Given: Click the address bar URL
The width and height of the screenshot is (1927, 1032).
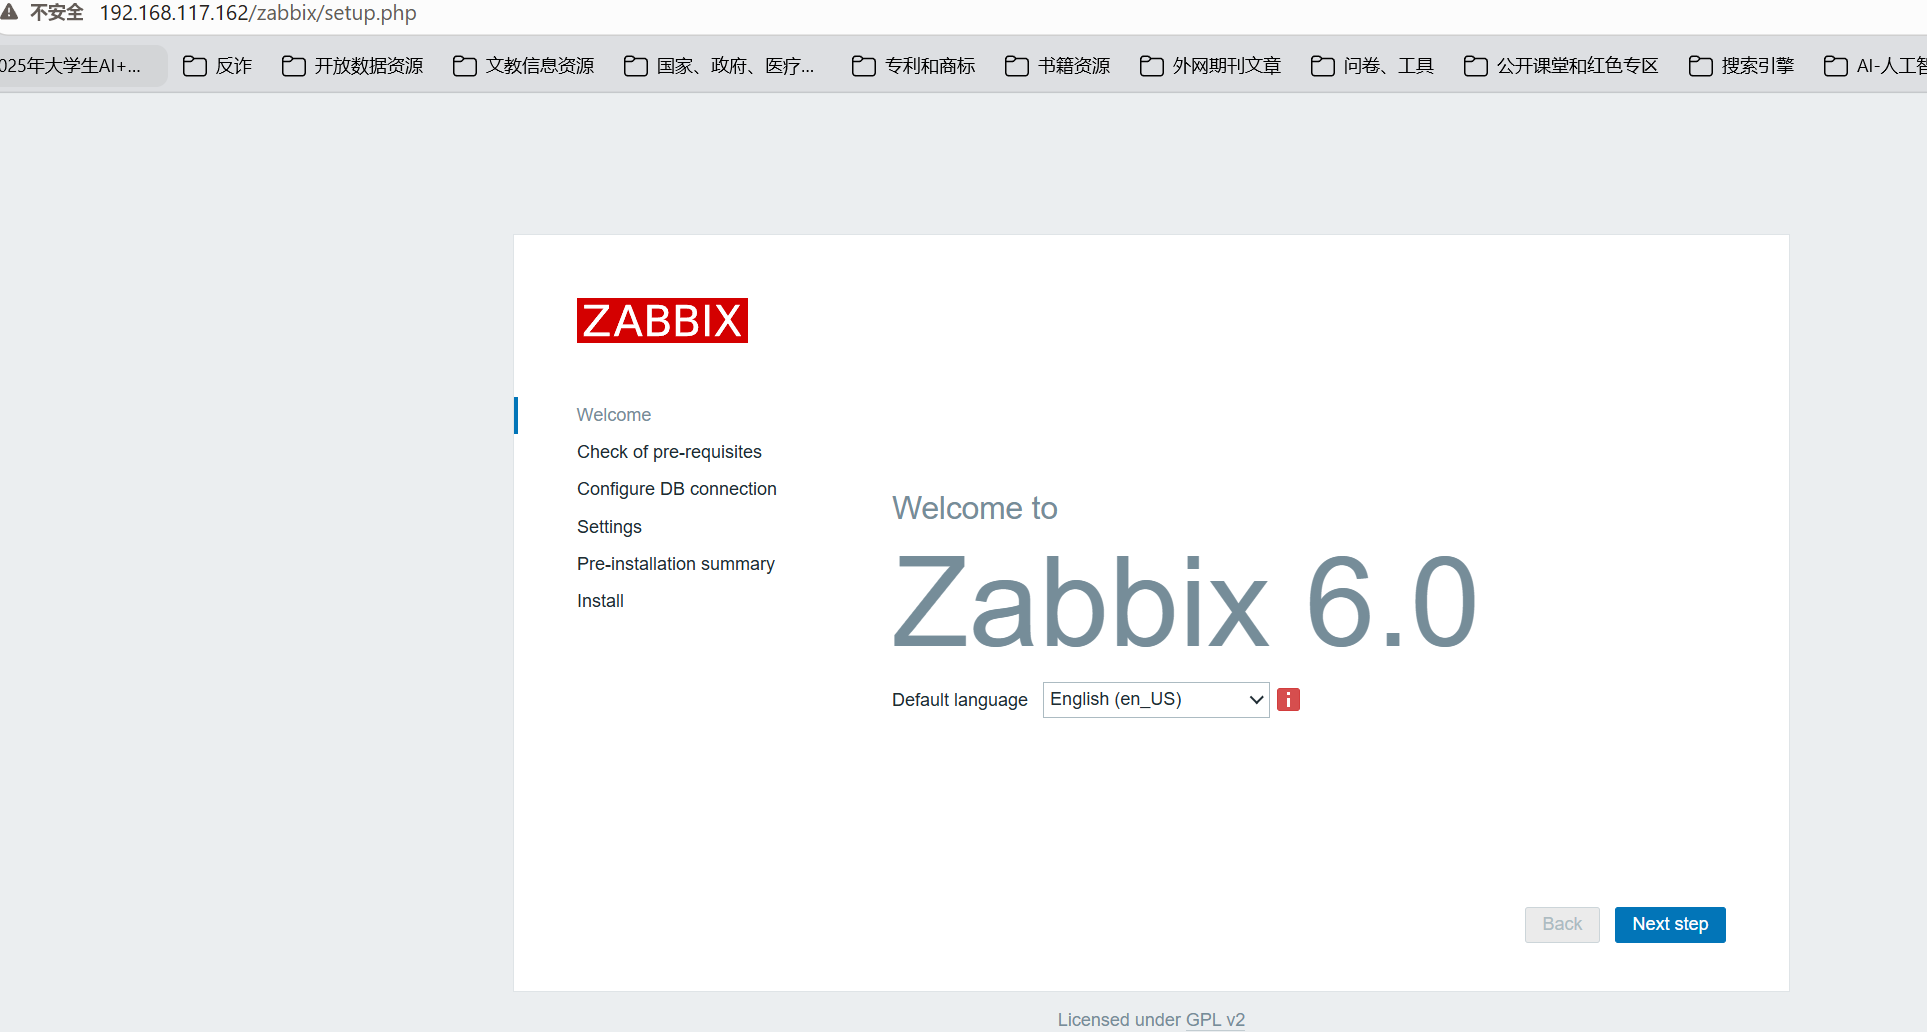Looking at the screenshot, I should pyautogui.click(x=258, y=13).
